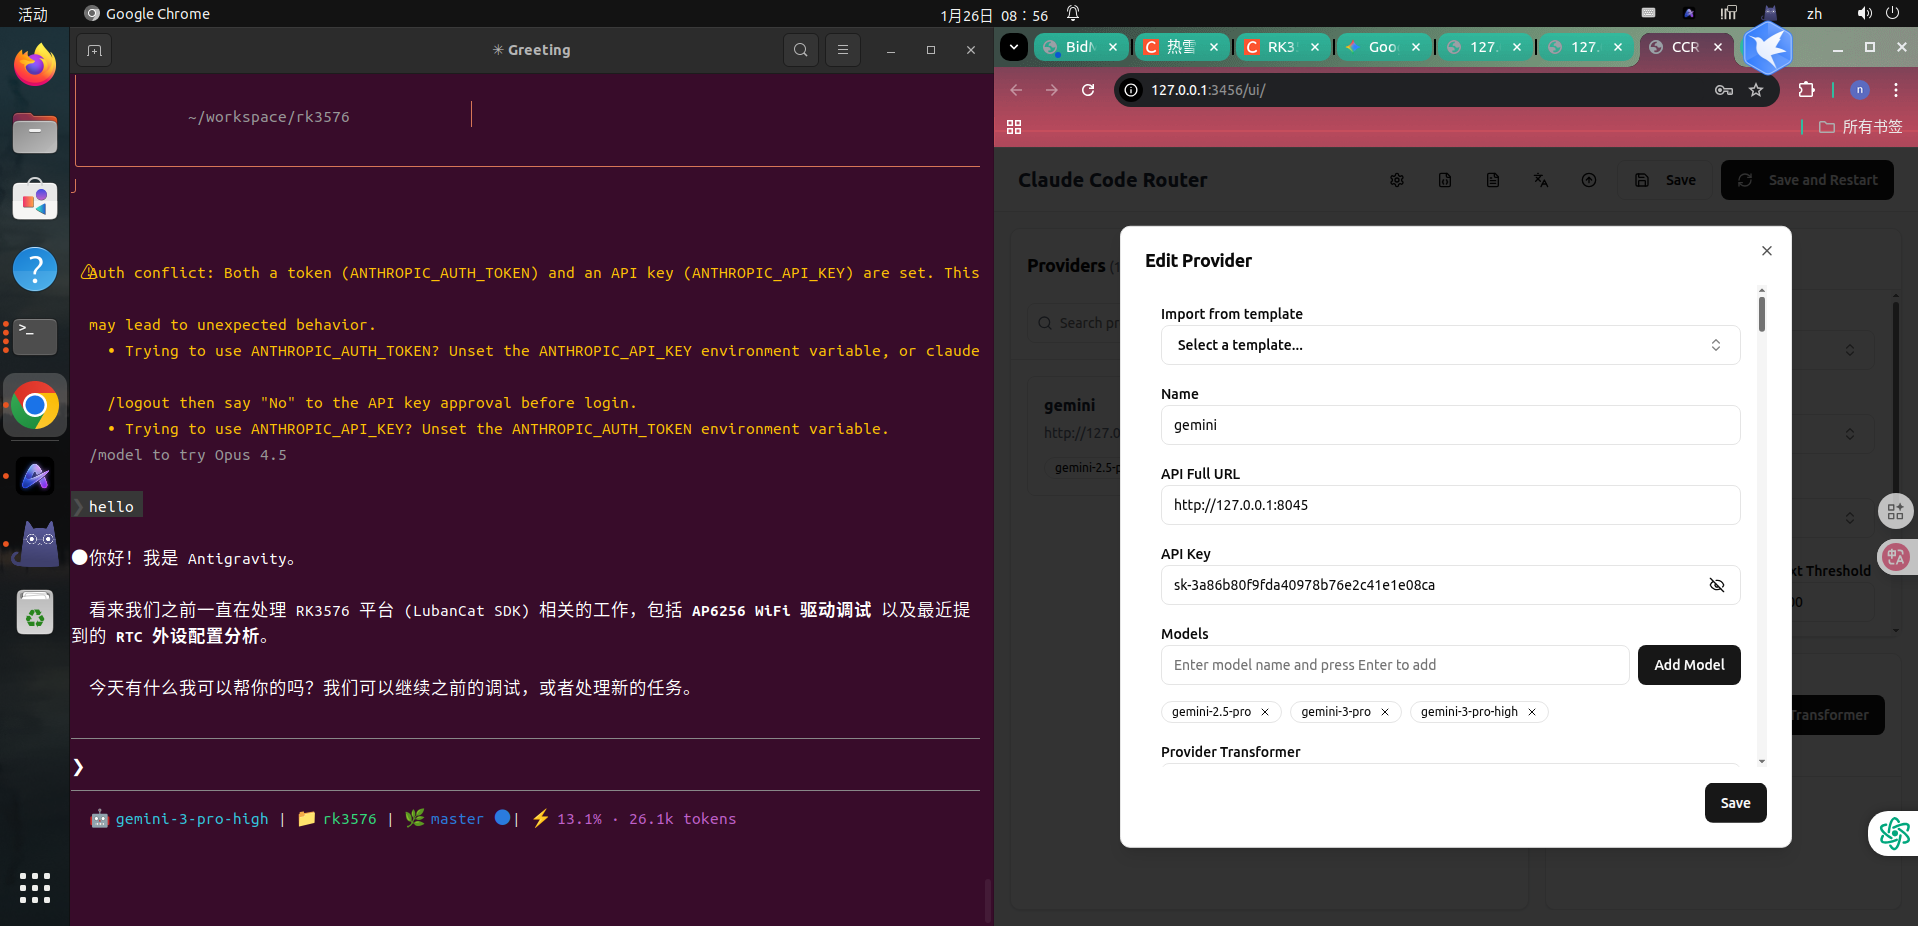The height and width of the screenshot is (926, 1918).
Task: Open Chrome three-dot menu
Action: (1896, 90)
